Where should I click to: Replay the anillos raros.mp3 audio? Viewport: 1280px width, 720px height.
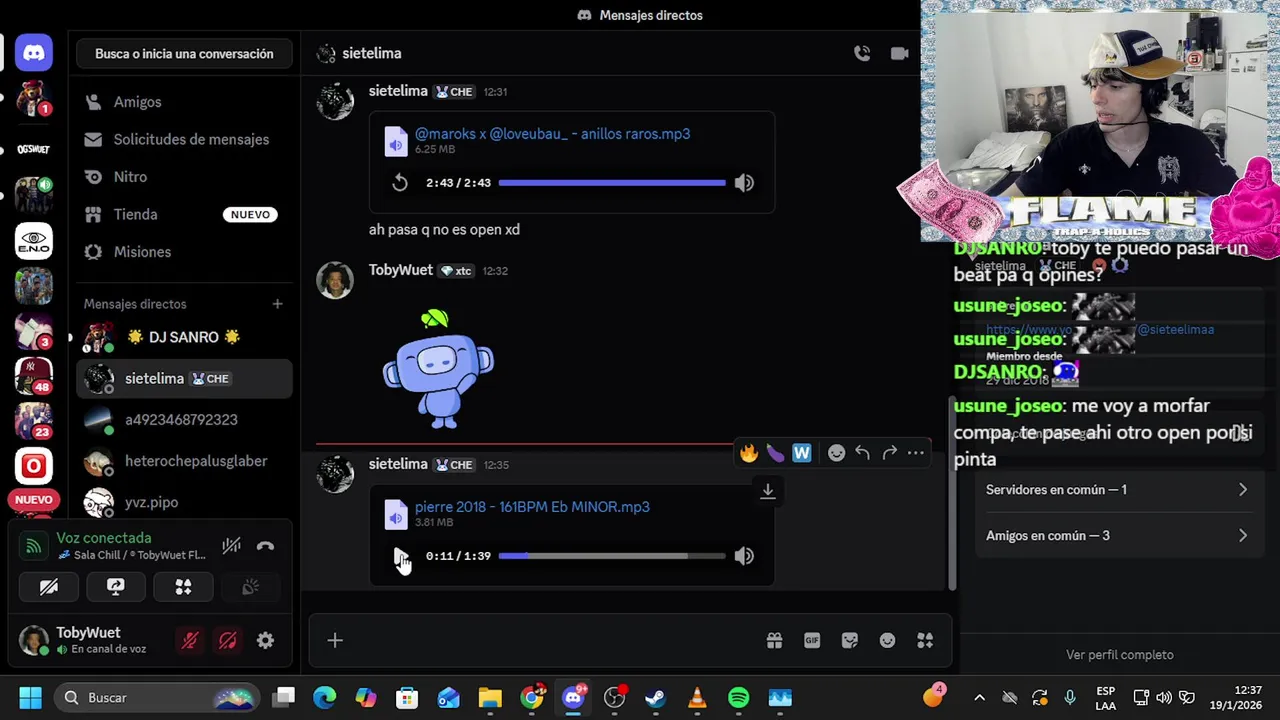coord(400,183)
